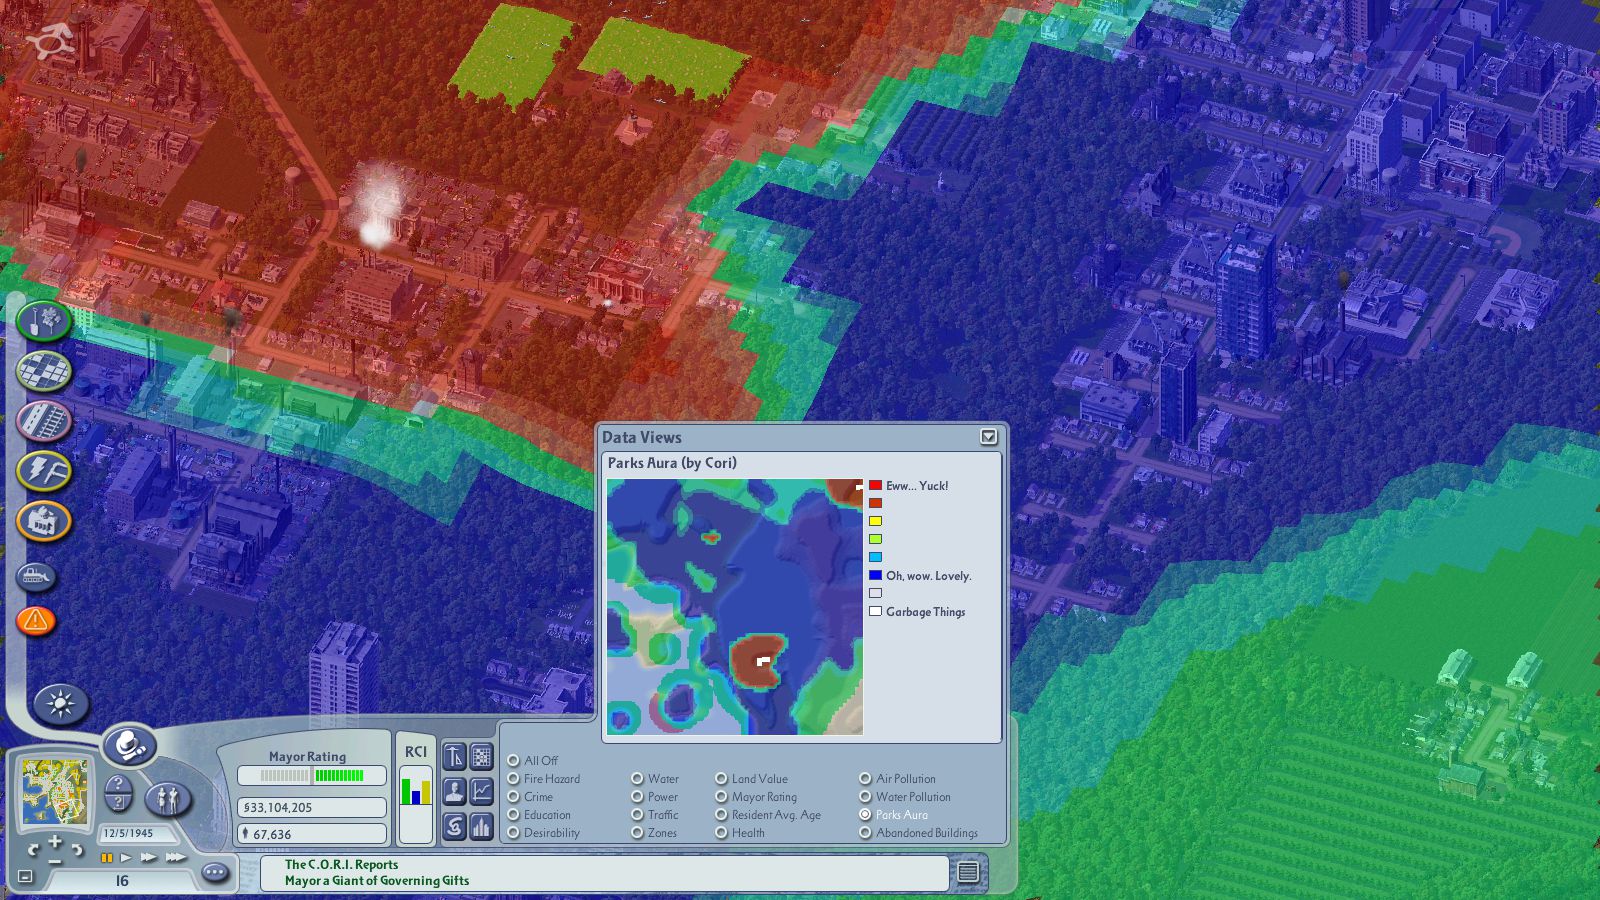Click the white 'Garbage Things' legend swatch
The height and width of the screenshot is (900, 1600).
tap(876, 611)
